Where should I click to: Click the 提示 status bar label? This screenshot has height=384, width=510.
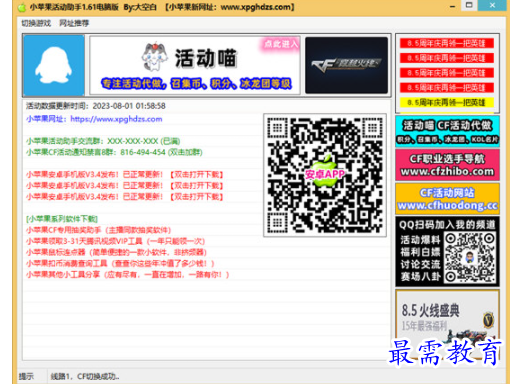point(26,376)
